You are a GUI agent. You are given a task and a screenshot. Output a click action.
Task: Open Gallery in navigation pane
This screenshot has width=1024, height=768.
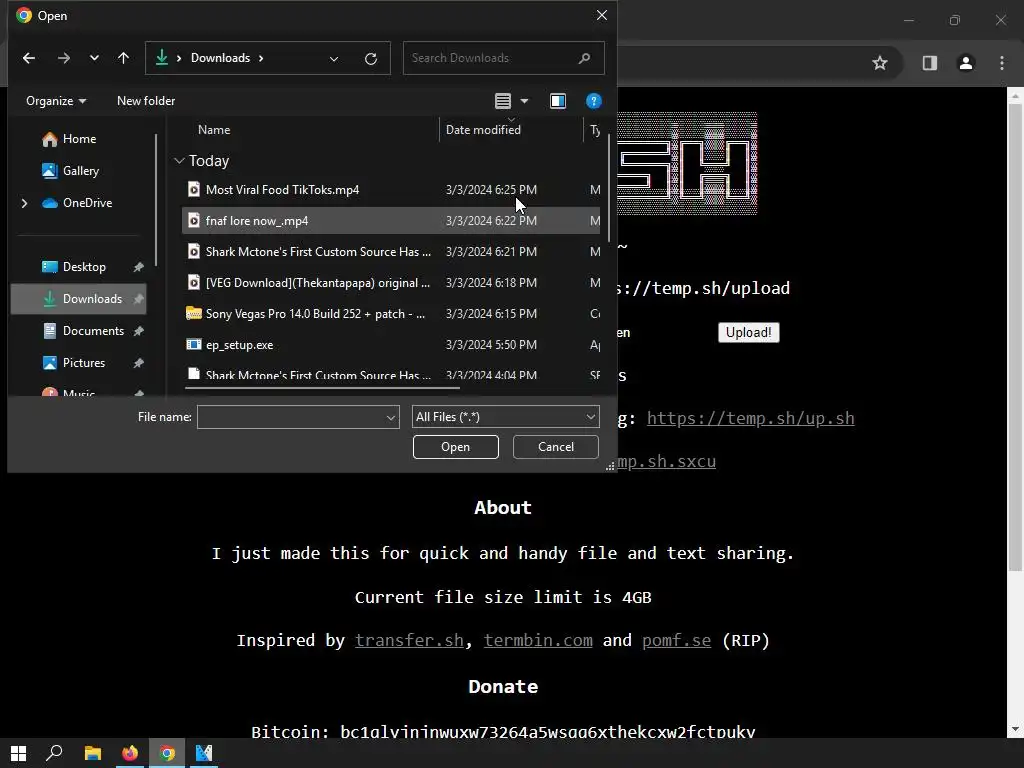coord(70,170)
